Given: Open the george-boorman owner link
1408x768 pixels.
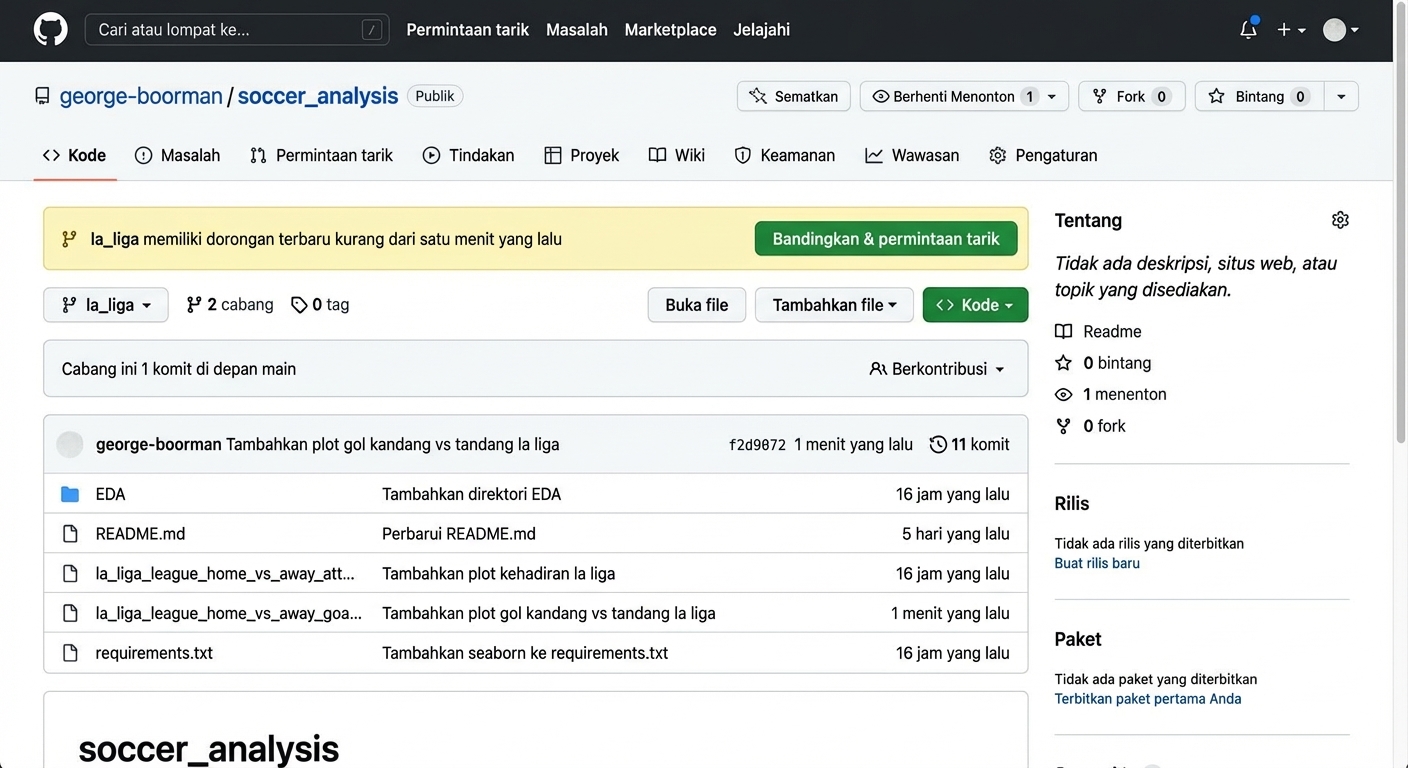Looking at the screenshot, I should point(141,96).
